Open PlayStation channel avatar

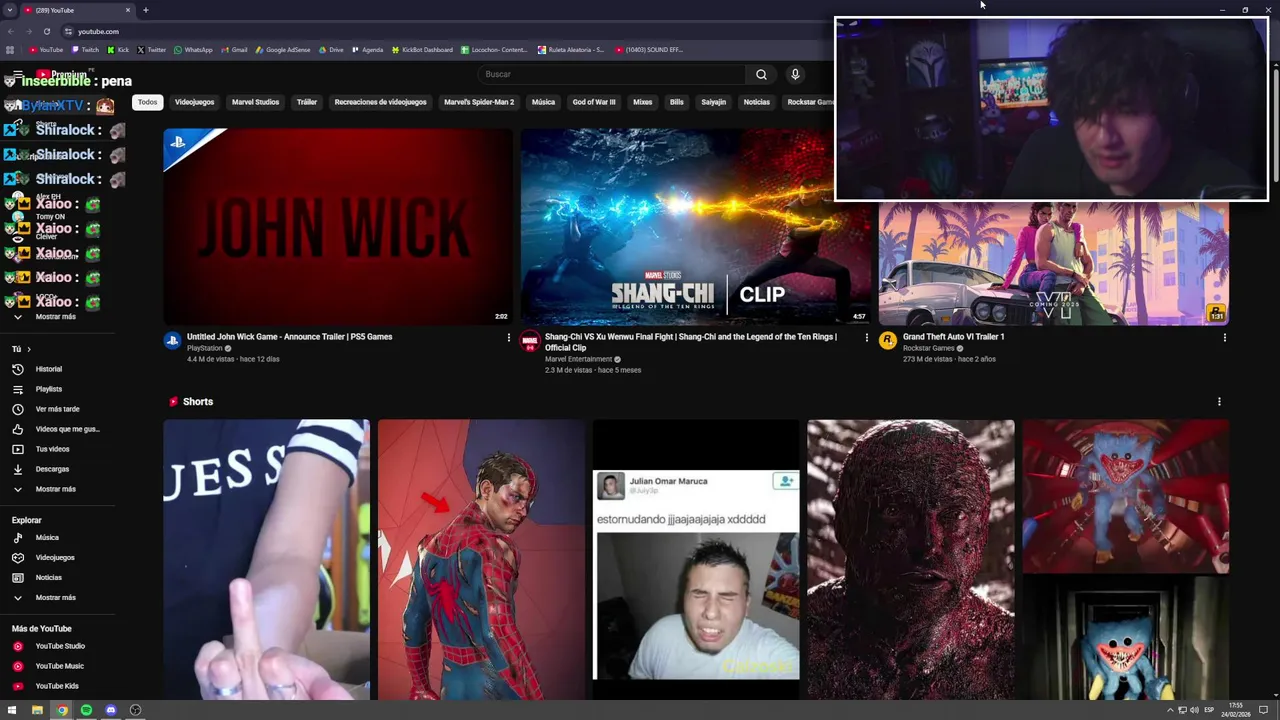172,341
